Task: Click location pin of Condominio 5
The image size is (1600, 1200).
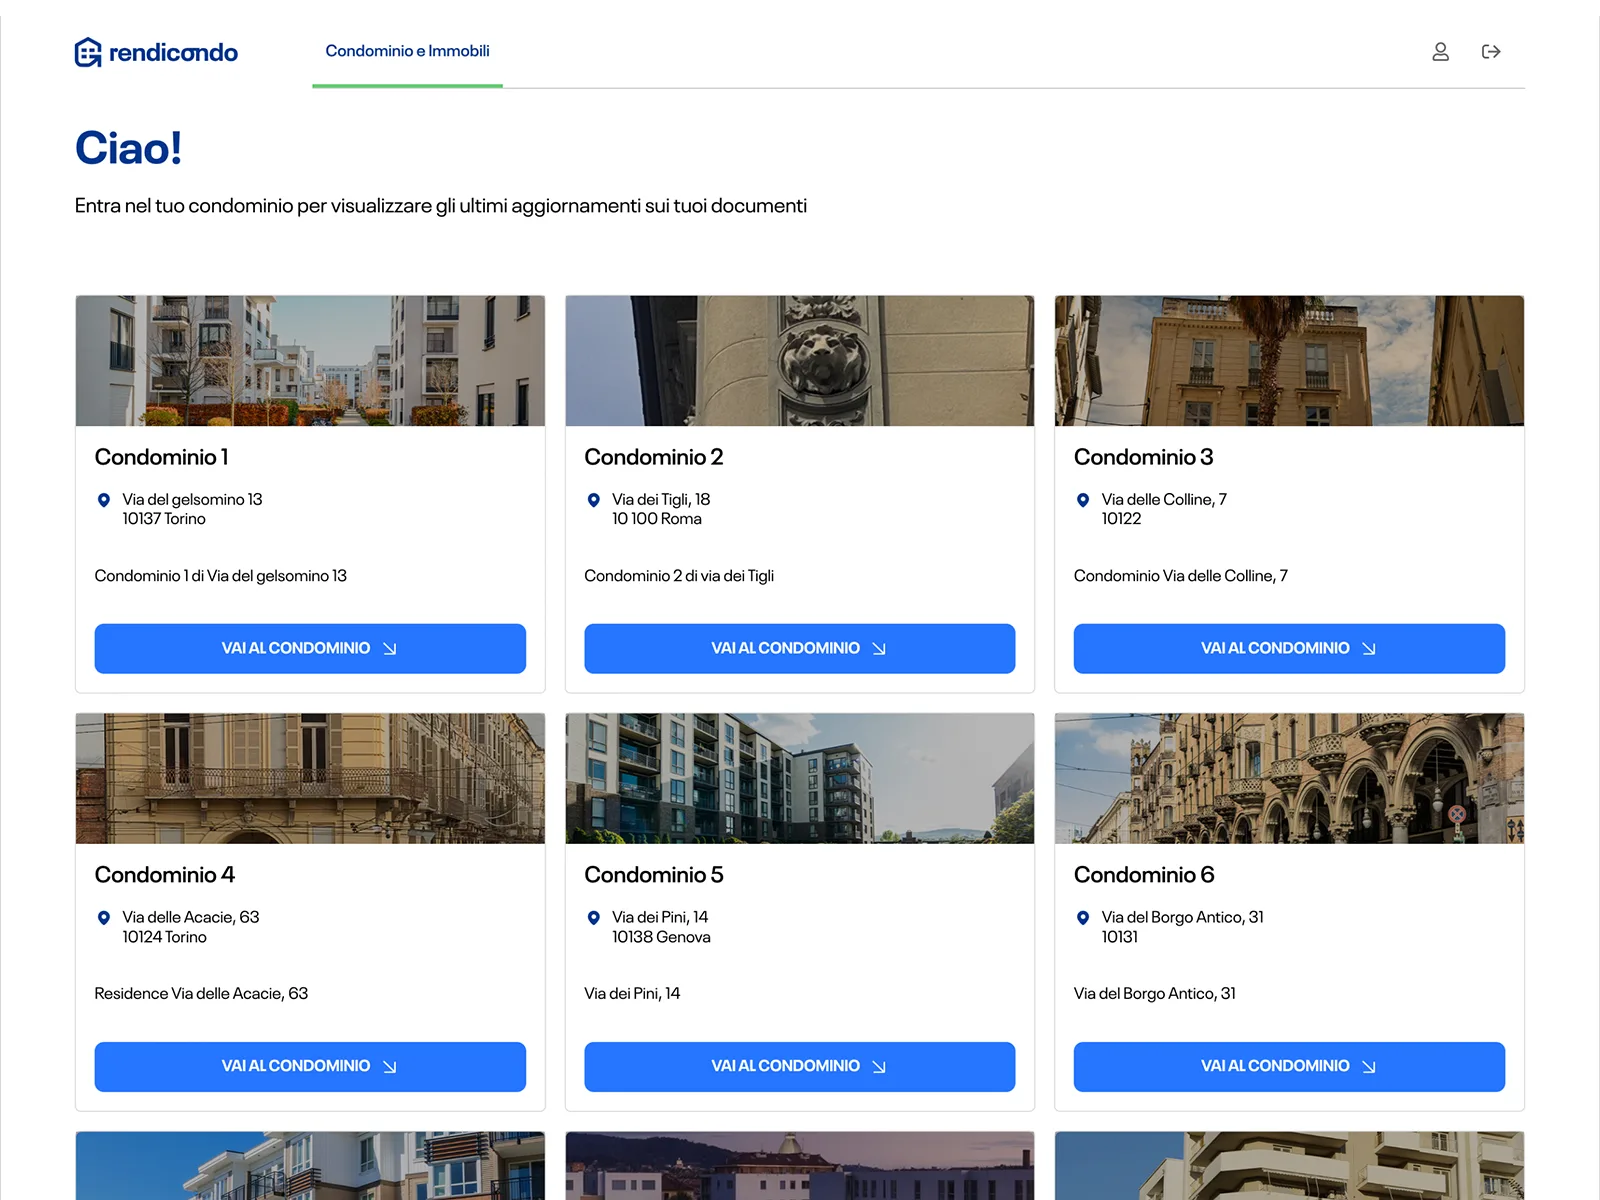Action: point(593,918)
